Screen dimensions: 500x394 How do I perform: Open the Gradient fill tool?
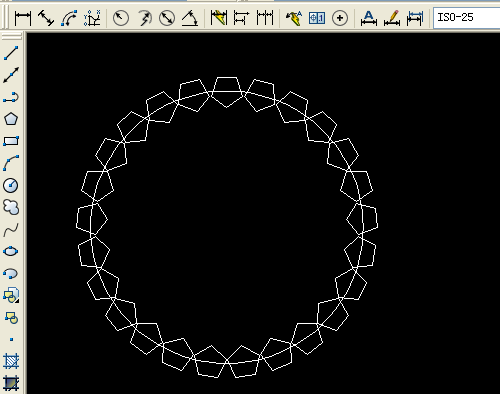click(x=11, y=383)
